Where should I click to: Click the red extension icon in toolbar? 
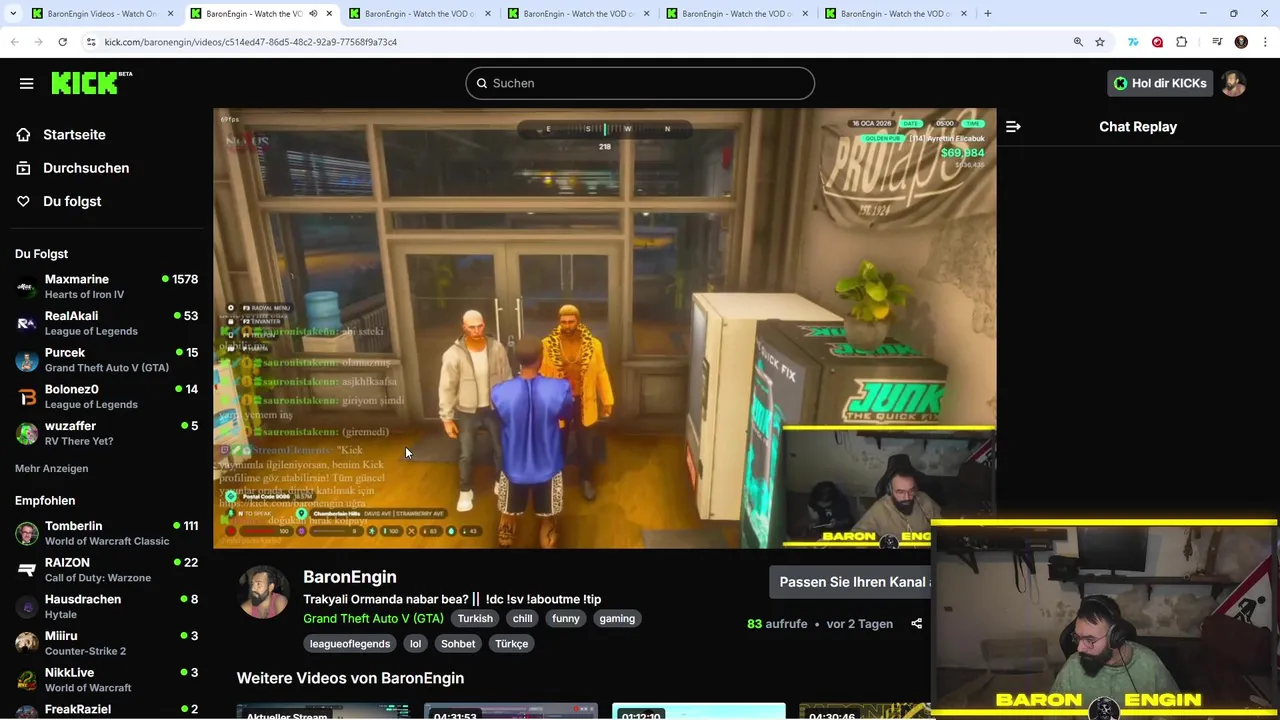[1157, 42]
